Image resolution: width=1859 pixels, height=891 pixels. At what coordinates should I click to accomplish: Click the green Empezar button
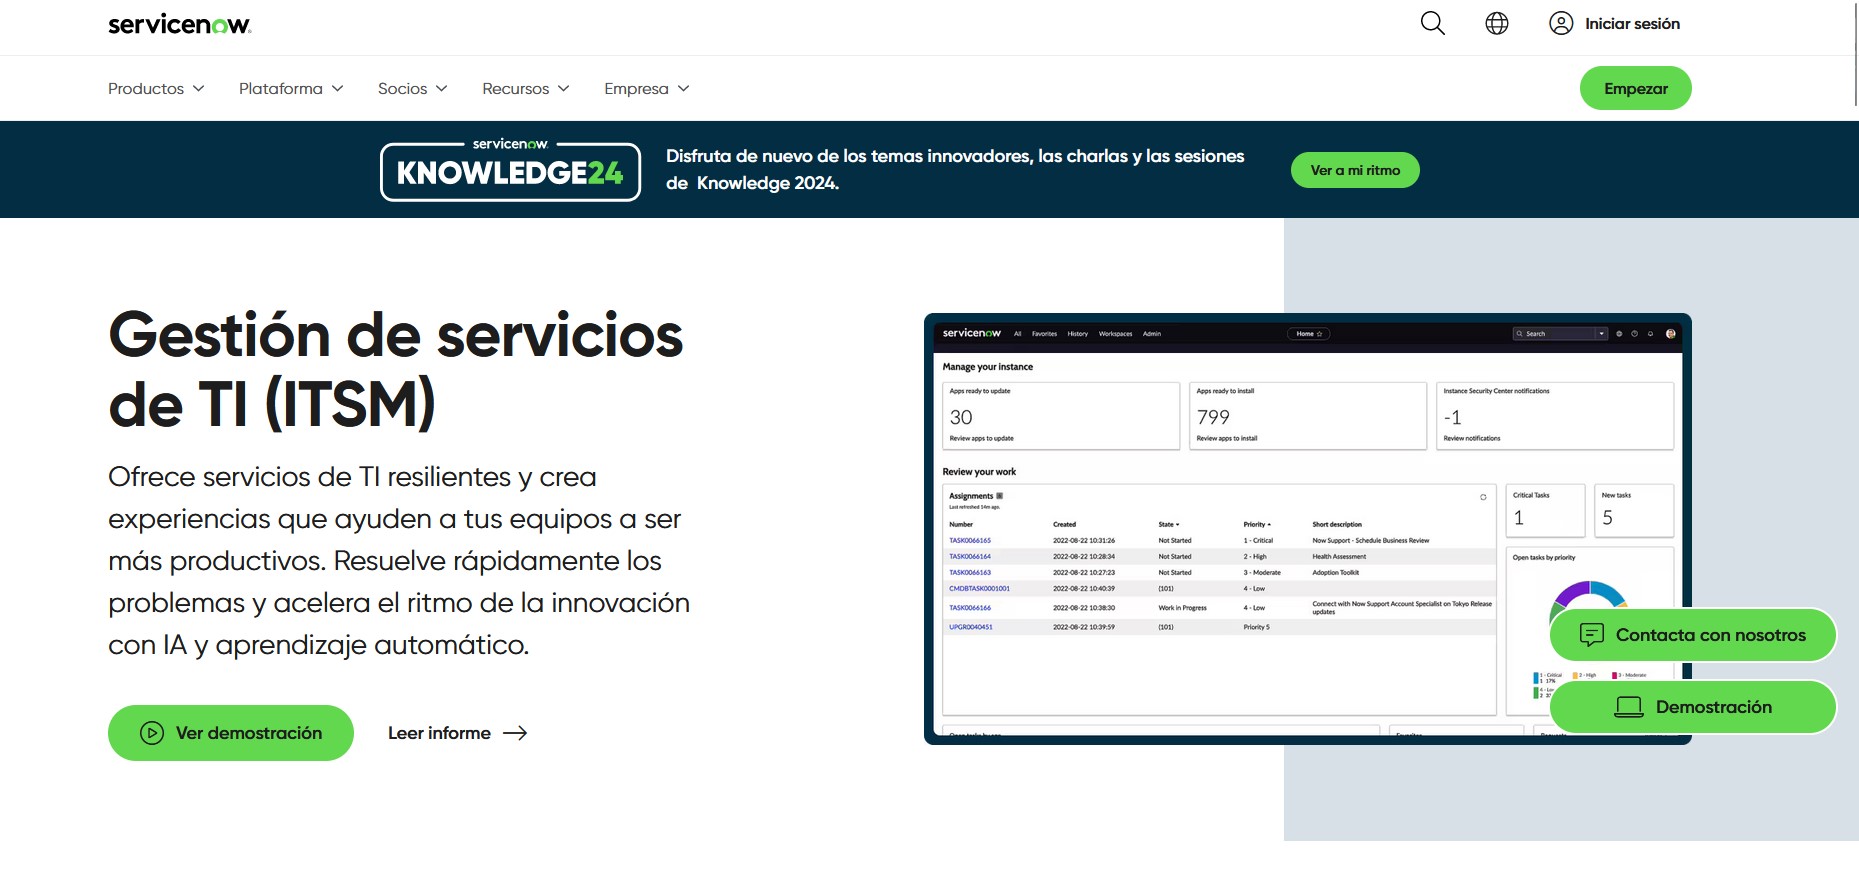pyautogui.click(x=1635, y=88)
